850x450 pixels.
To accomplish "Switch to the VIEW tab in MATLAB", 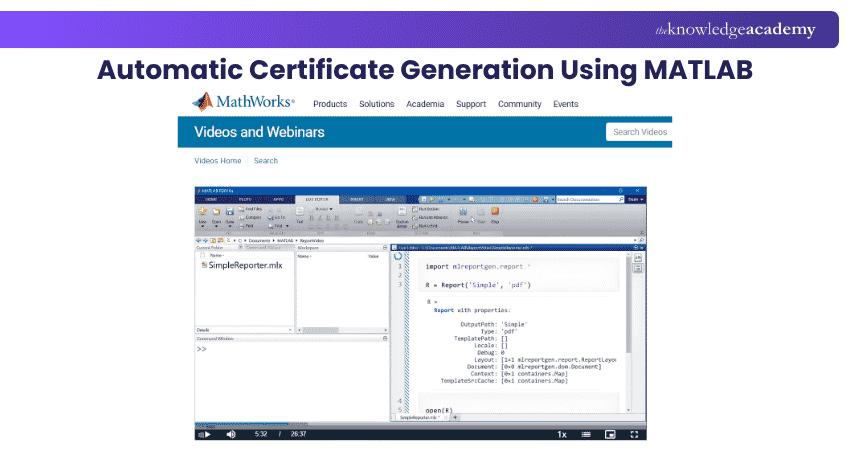I will click(x=390, y=200).
